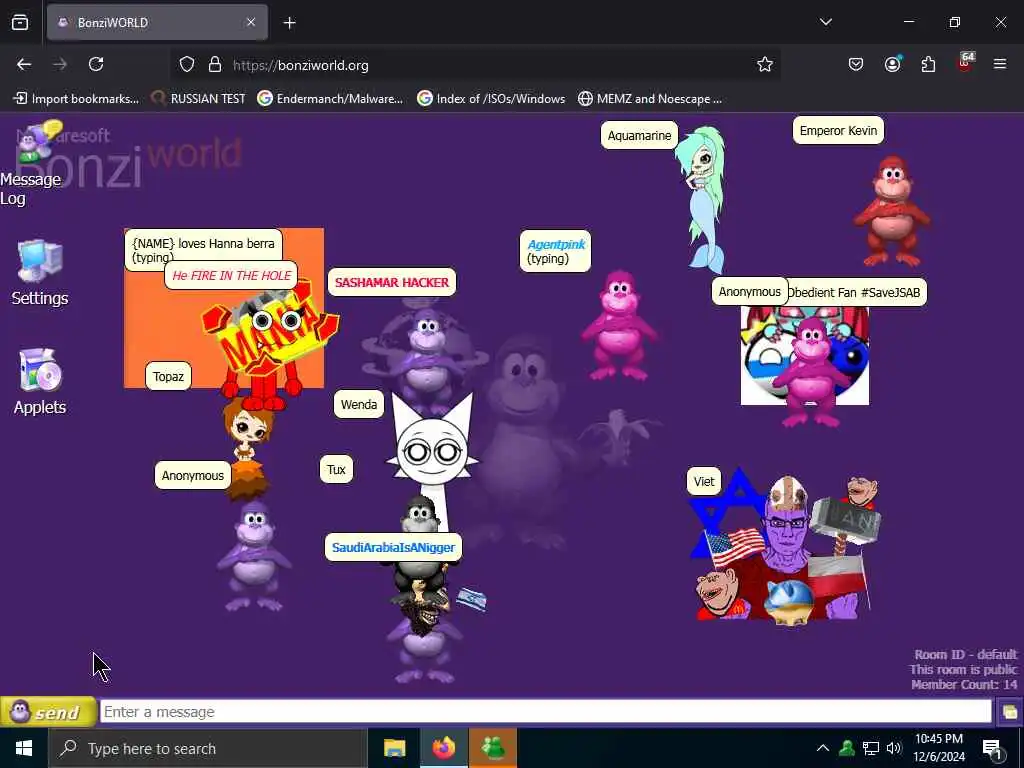Viewport: 1024px width, 768px height.
Task: Click 'Obedient Fan #SaveJSAB' name tag
Action: coord(857,293)
